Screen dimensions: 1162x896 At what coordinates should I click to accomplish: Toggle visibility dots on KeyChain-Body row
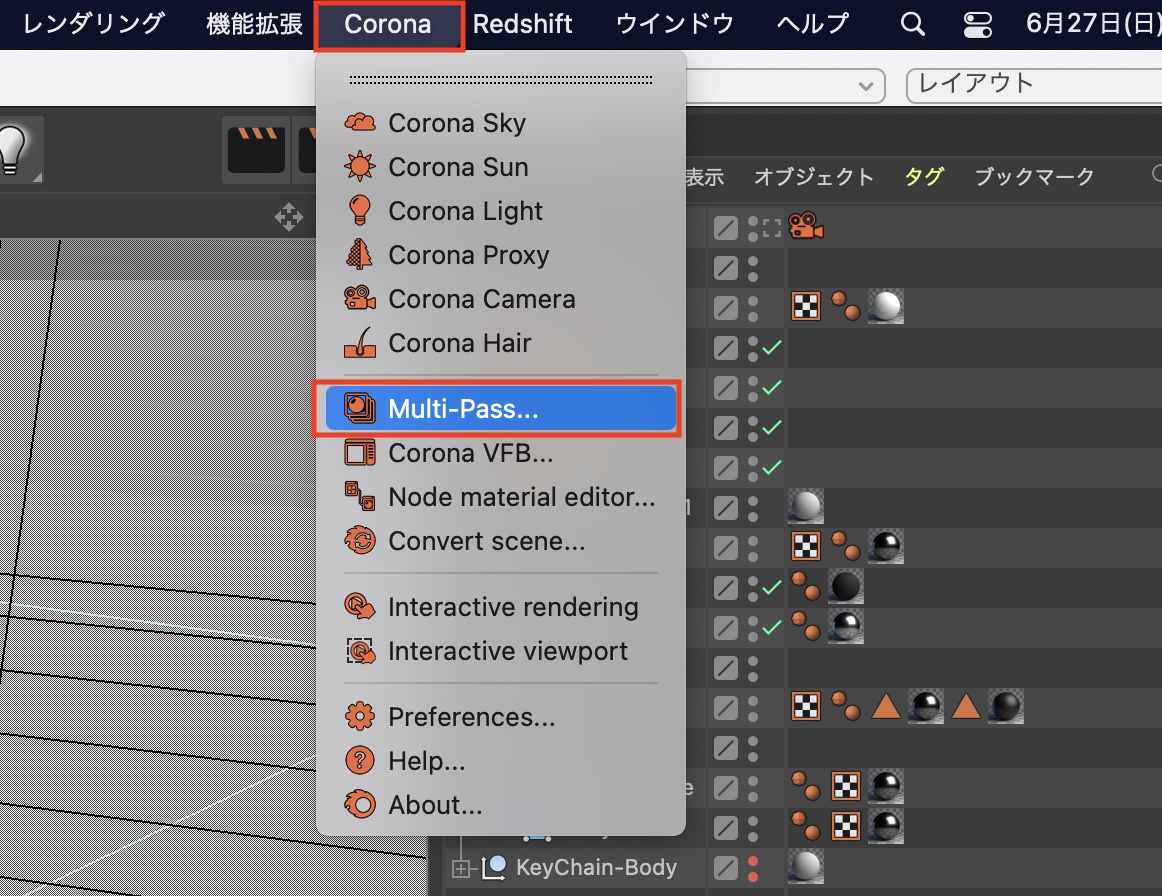(753, 867)
